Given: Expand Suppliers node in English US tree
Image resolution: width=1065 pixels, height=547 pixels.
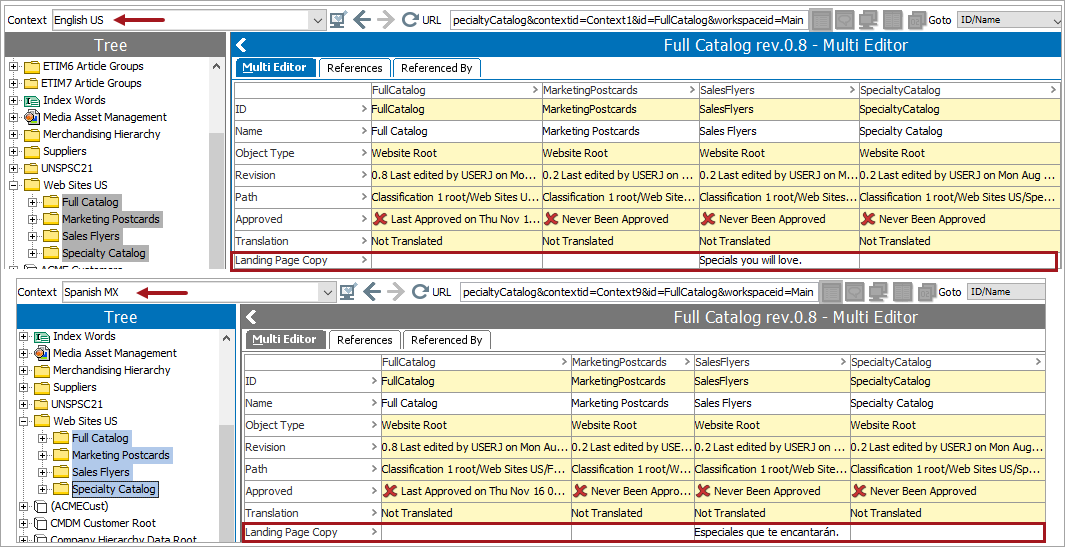Looking at the screenshot, I should tap(13, 151).
